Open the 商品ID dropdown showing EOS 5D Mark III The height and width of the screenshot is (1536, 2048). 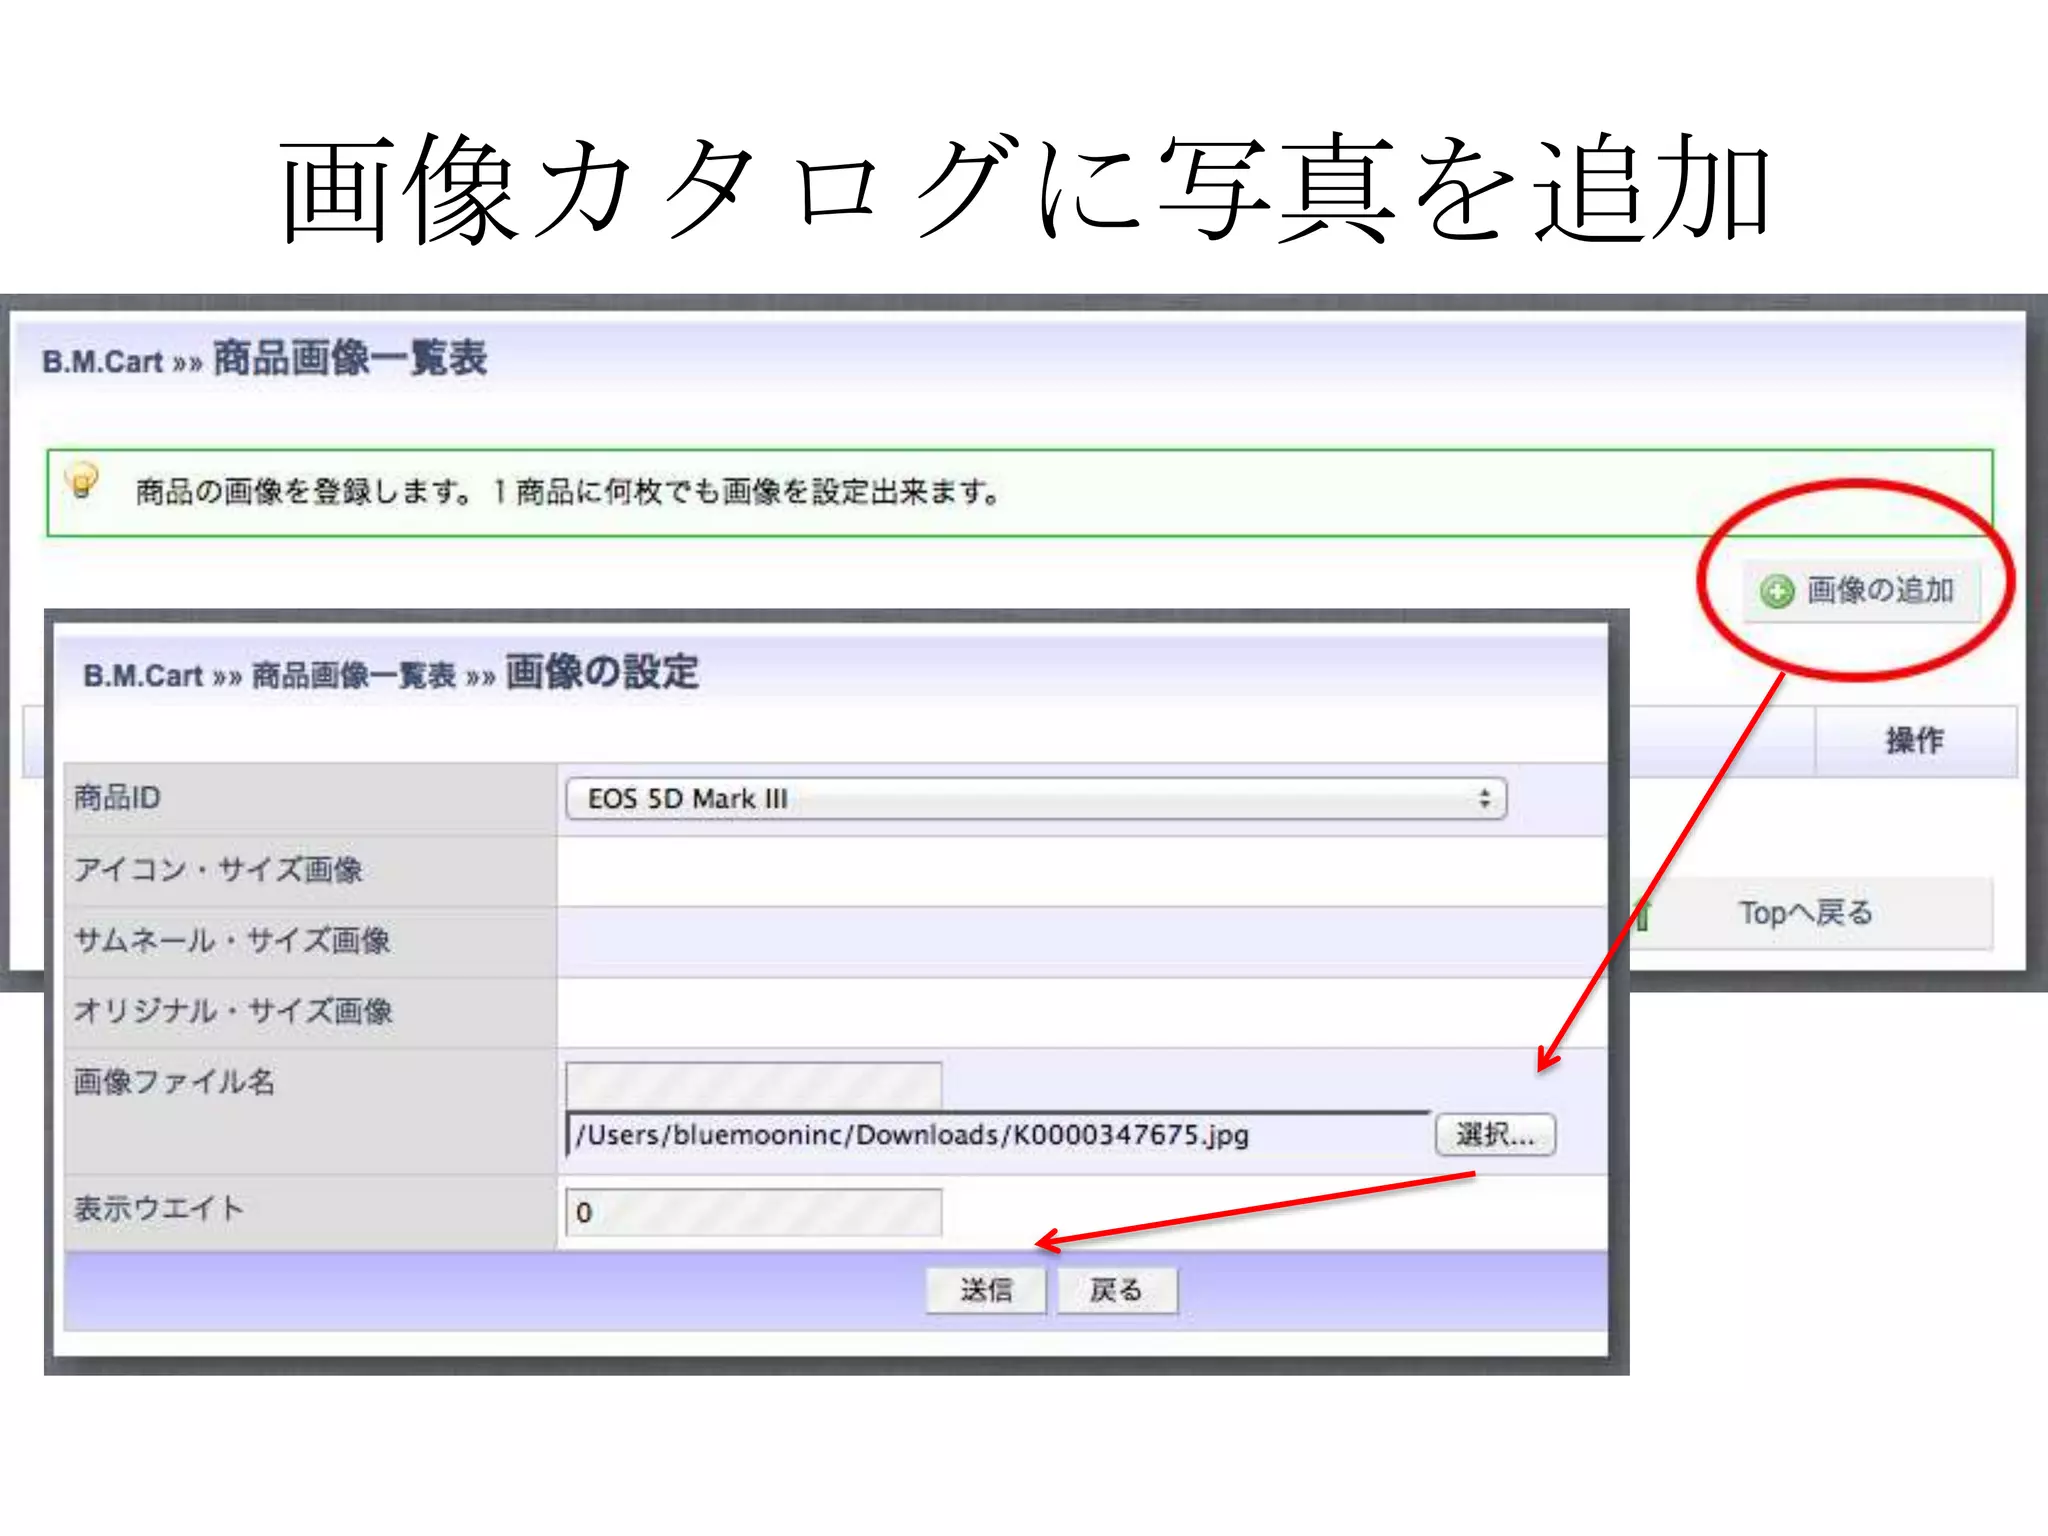(1036, 799)
